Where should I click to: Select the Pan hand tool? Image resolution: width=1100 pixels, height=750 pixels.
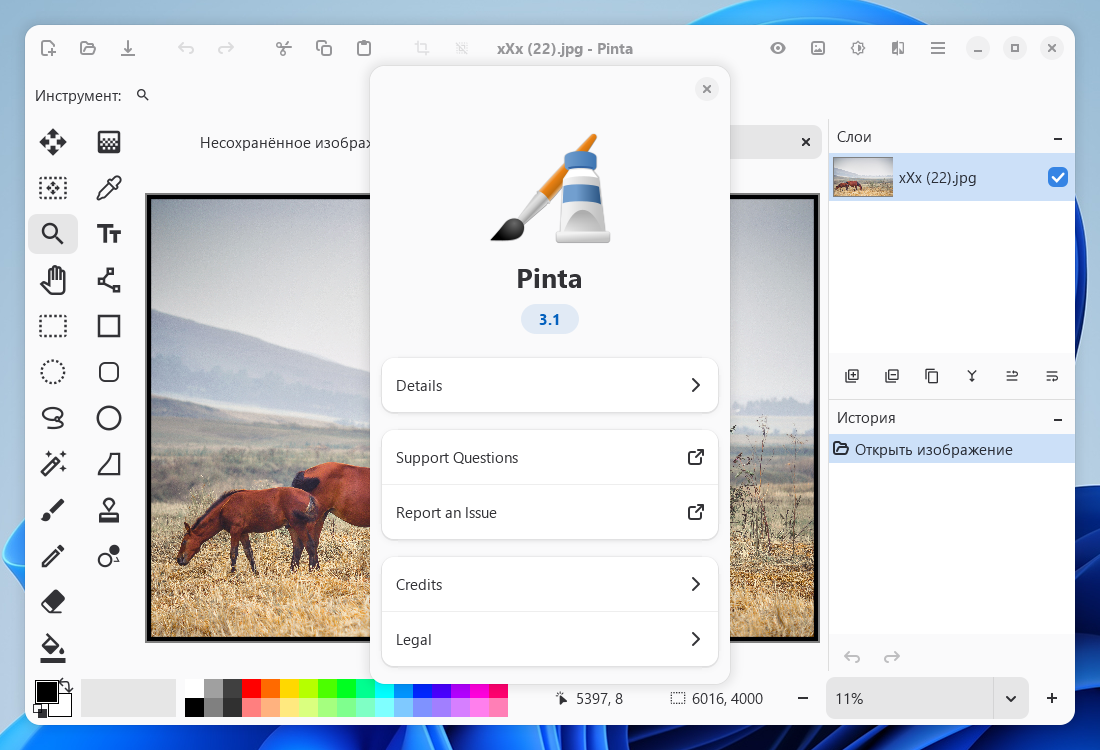click(x=53, y=280)
